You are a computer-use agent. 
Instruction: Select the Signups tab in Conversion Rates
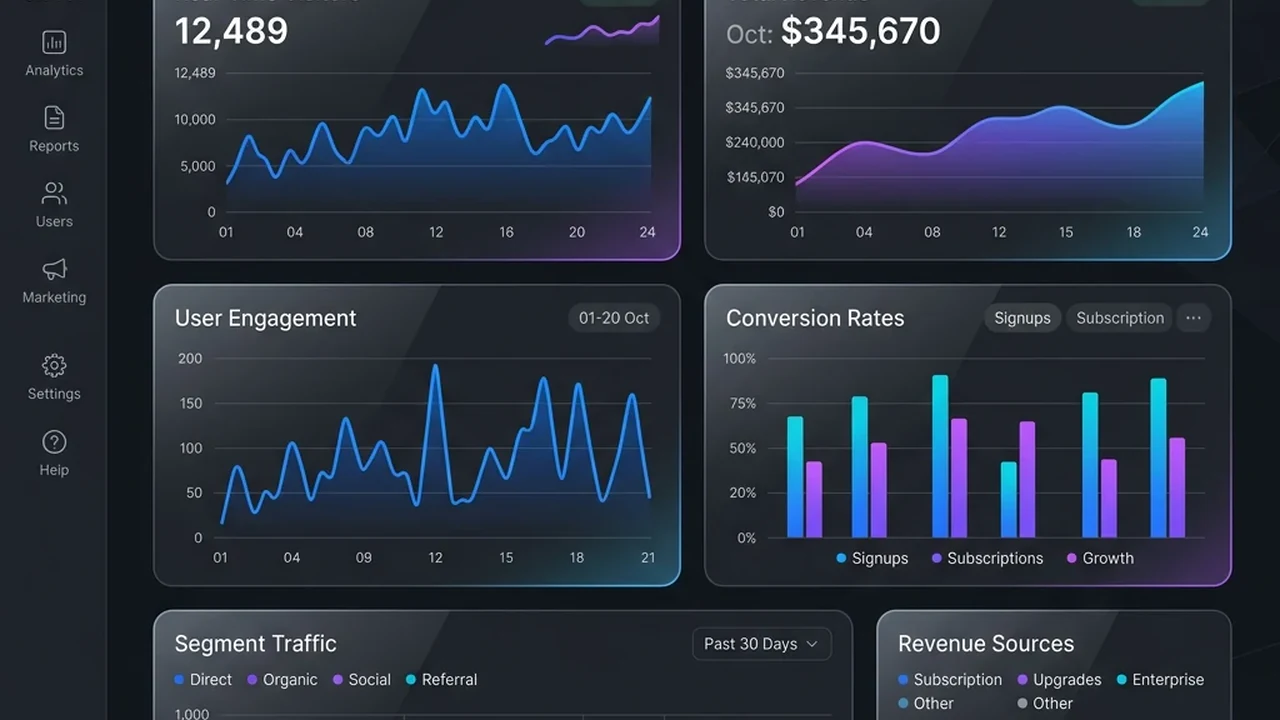click(x=1022, y=318)
